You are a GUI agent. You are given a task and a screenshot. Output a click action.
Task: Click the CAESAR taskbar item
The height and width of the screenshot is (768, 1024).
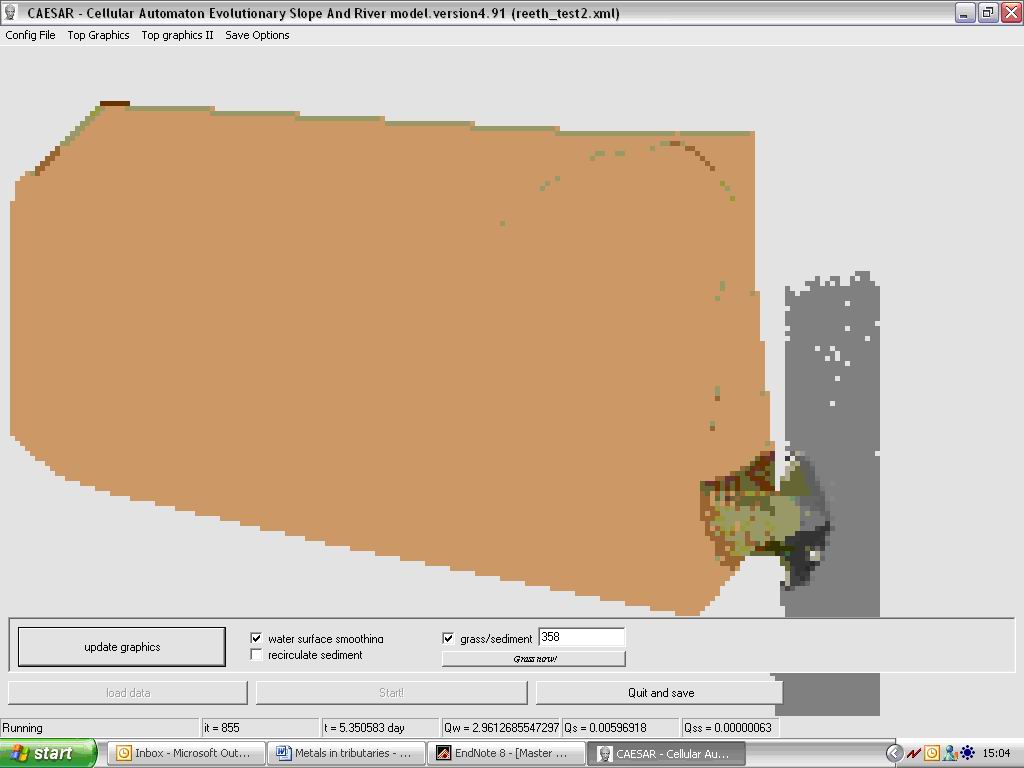pyautogui.click(x=666, y=753)
